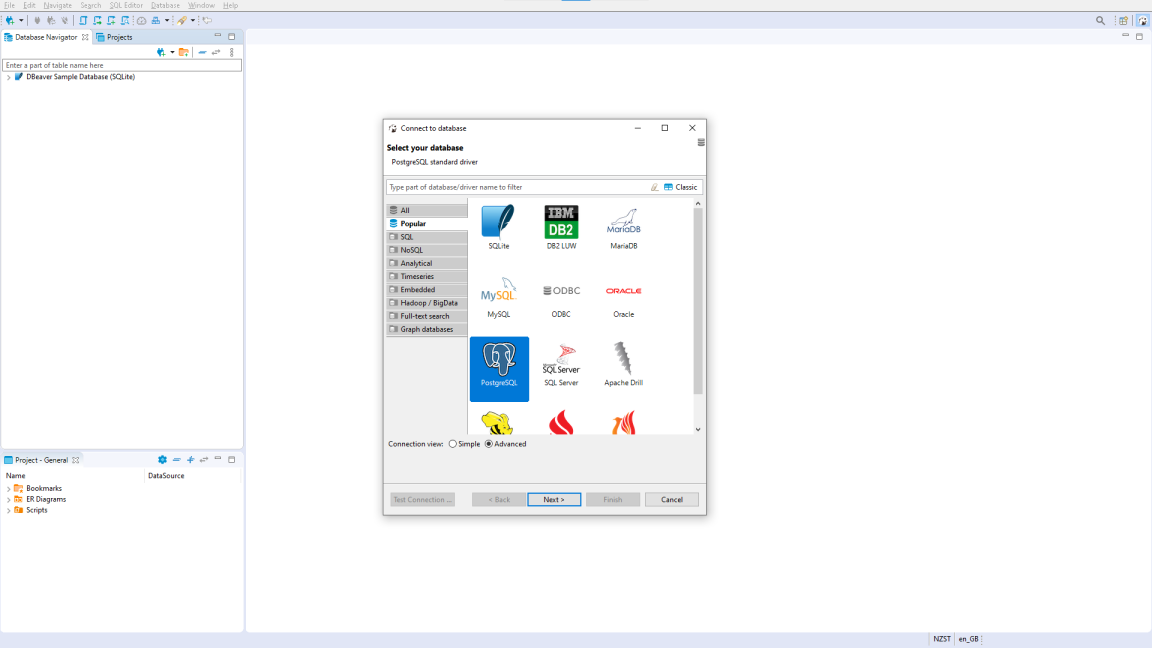Click the driver list vertical scrollbar
The image size is (1152, 648).
[698, 301]
